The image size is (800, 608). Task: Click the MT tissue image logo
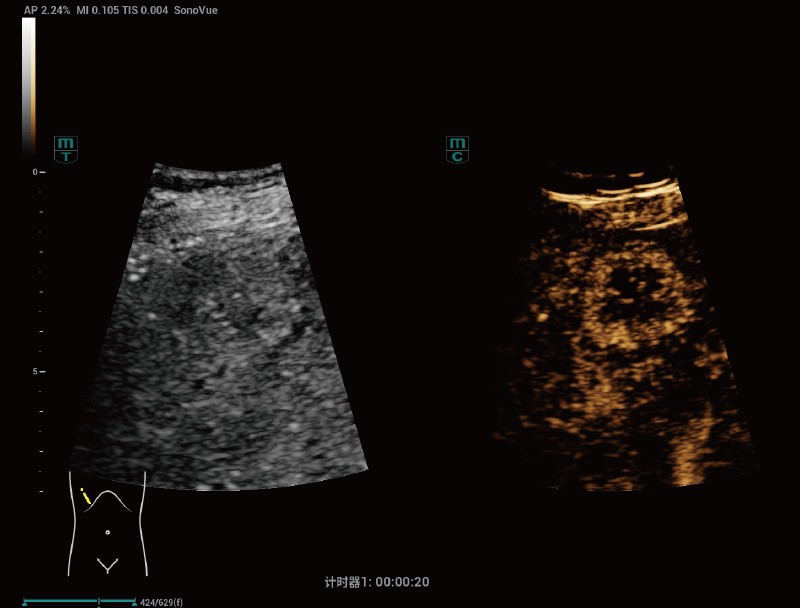pos(66,150)
